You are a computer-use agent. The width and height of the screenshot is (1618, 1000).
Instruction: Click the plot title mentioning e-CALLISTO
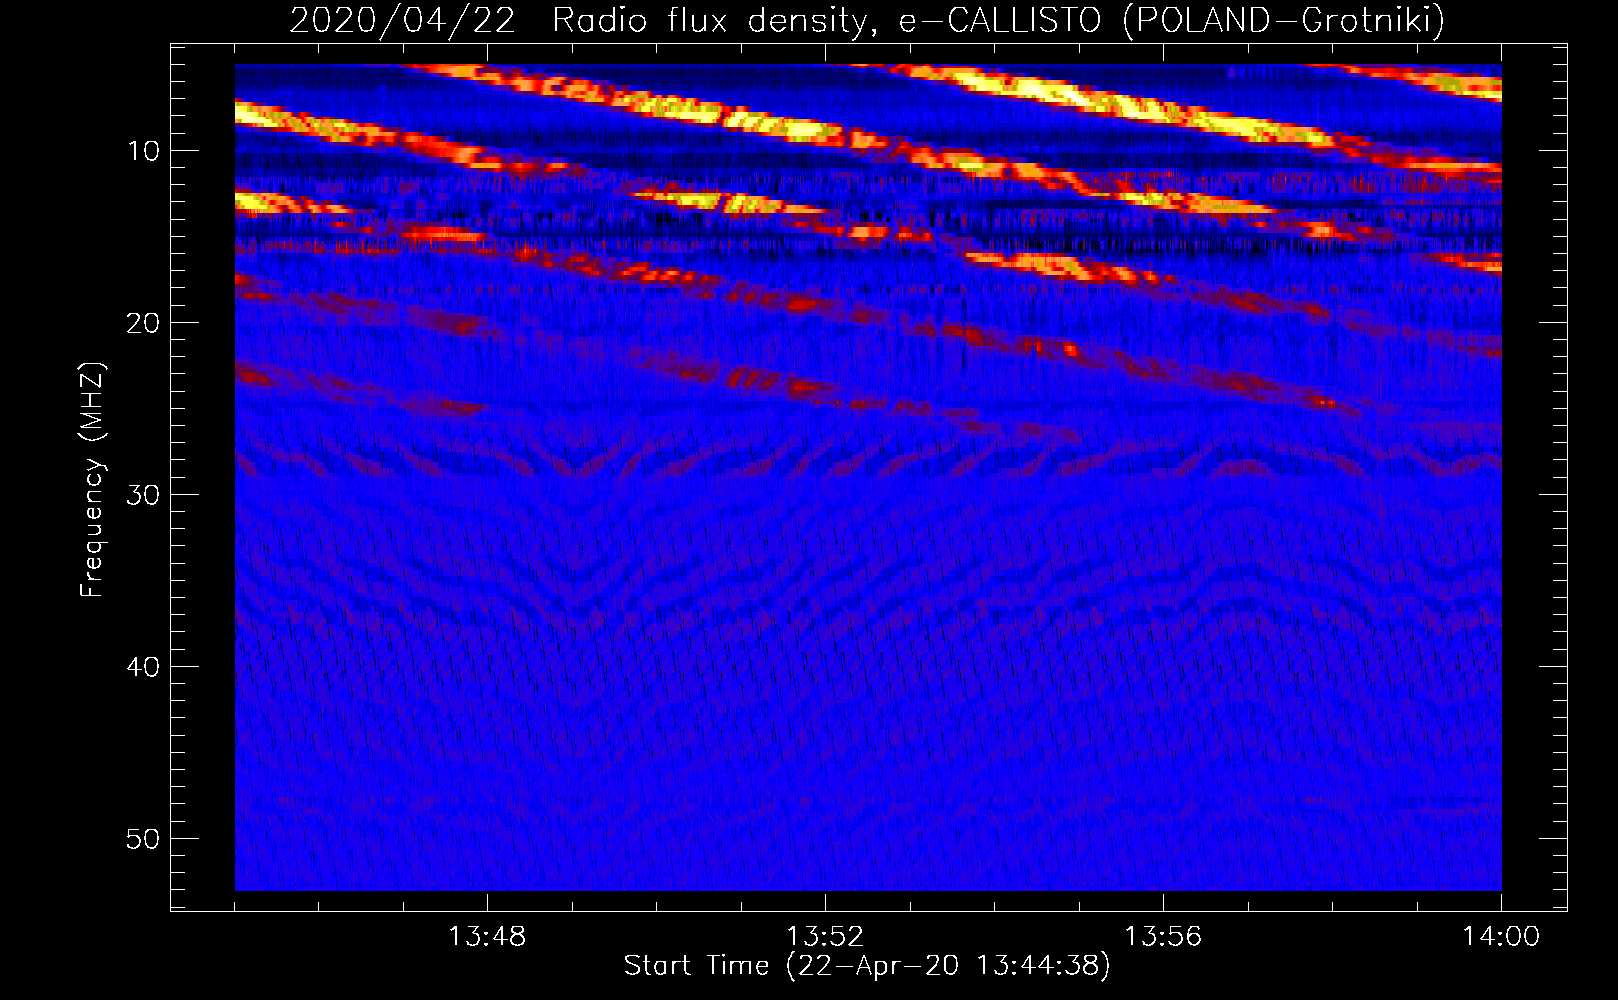point(867,20)
